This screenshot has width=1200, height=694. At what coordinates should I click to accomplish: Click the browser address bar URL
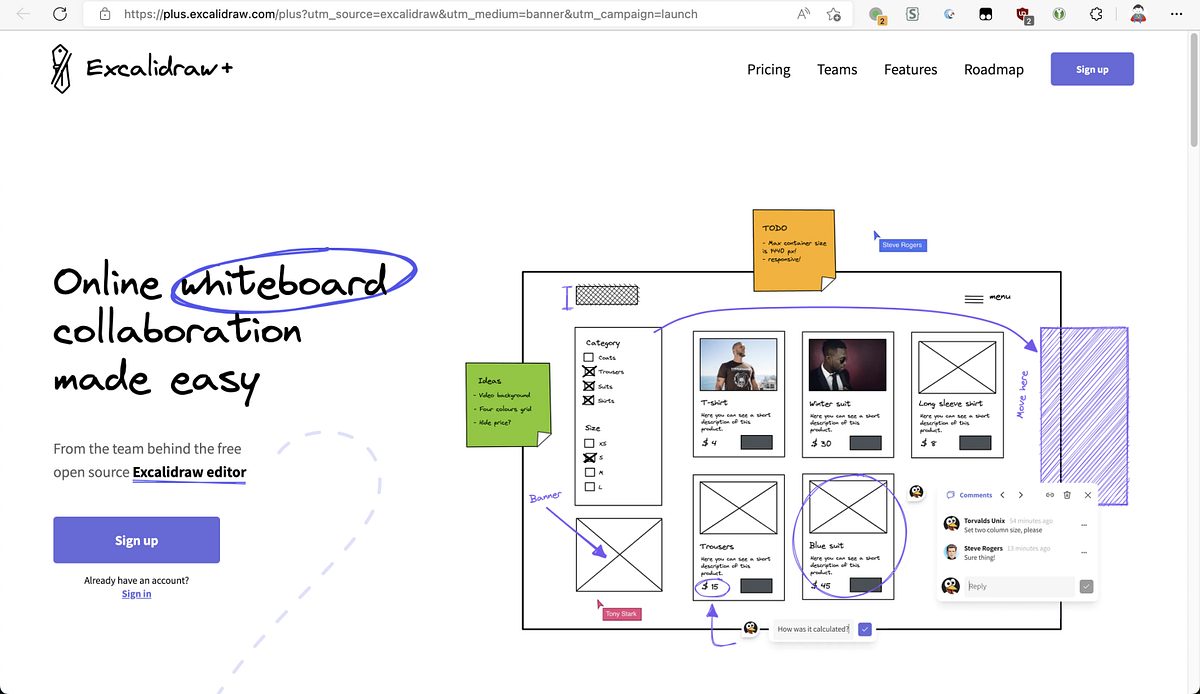[x=410, y=14]
